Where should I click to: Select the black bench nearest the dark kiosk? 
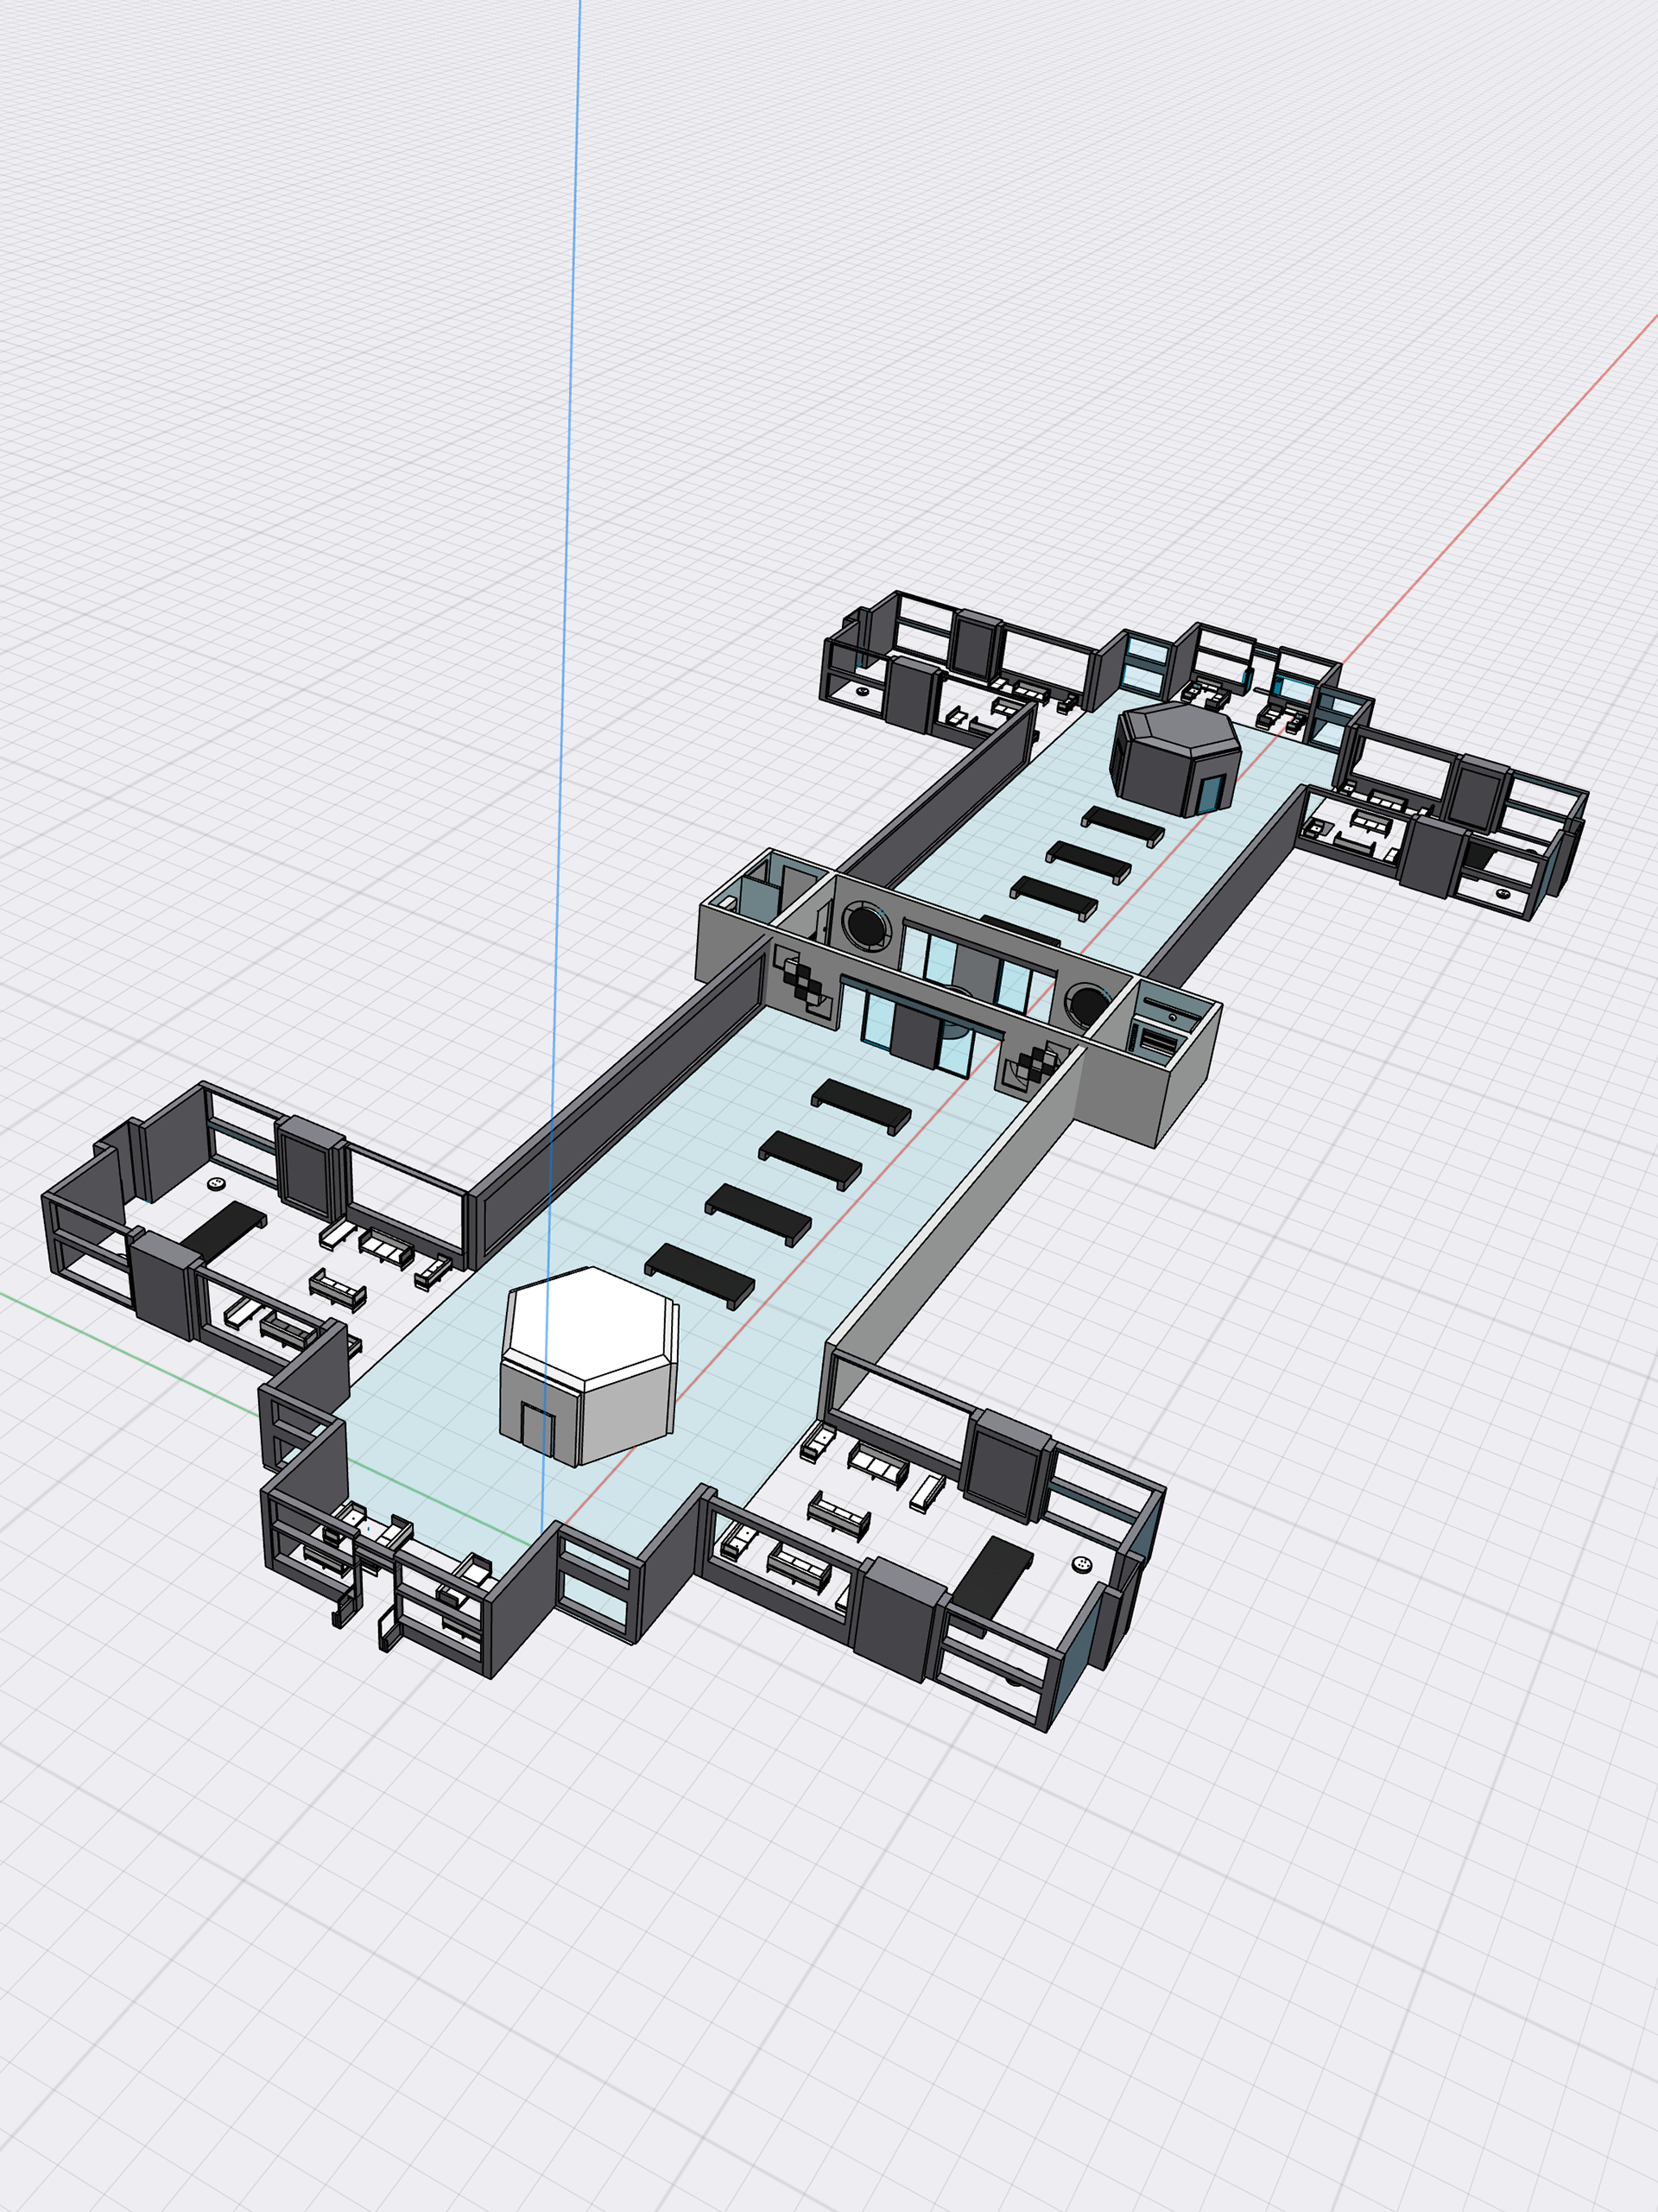pos(1122,824)
